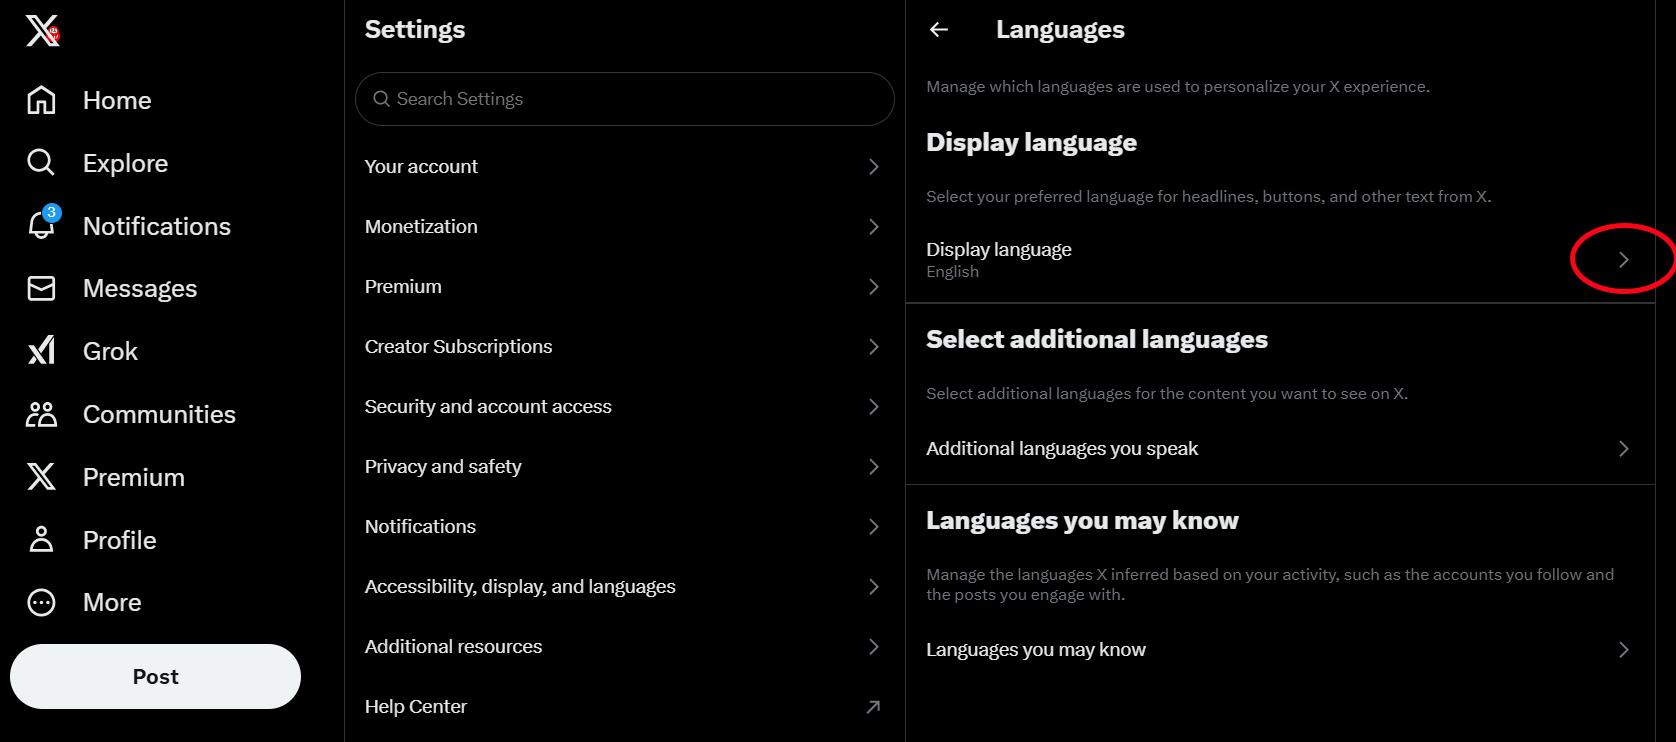Expand Additional languages you speak
The height and width of the screenshot is (742, 1676).
point(1623,449)
